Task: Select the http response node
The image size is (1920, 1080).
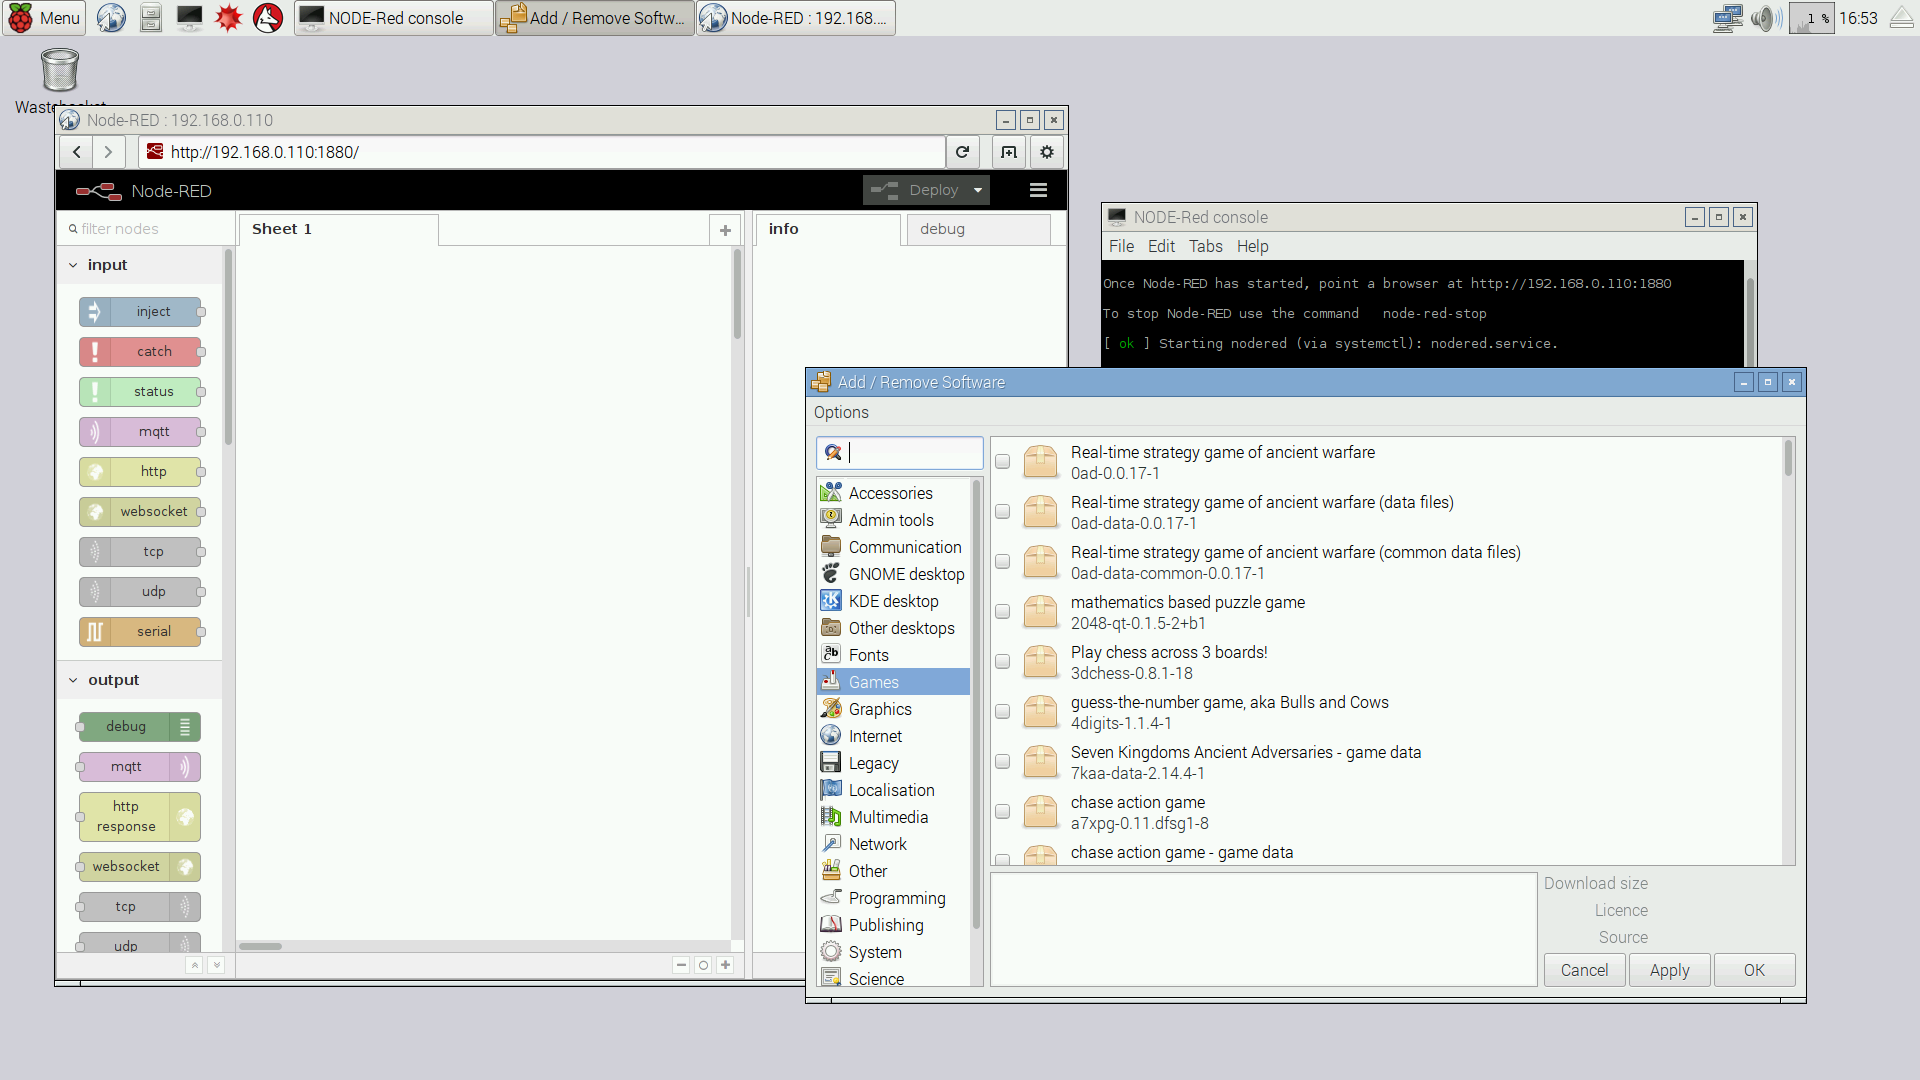Action: coord(139,817)
